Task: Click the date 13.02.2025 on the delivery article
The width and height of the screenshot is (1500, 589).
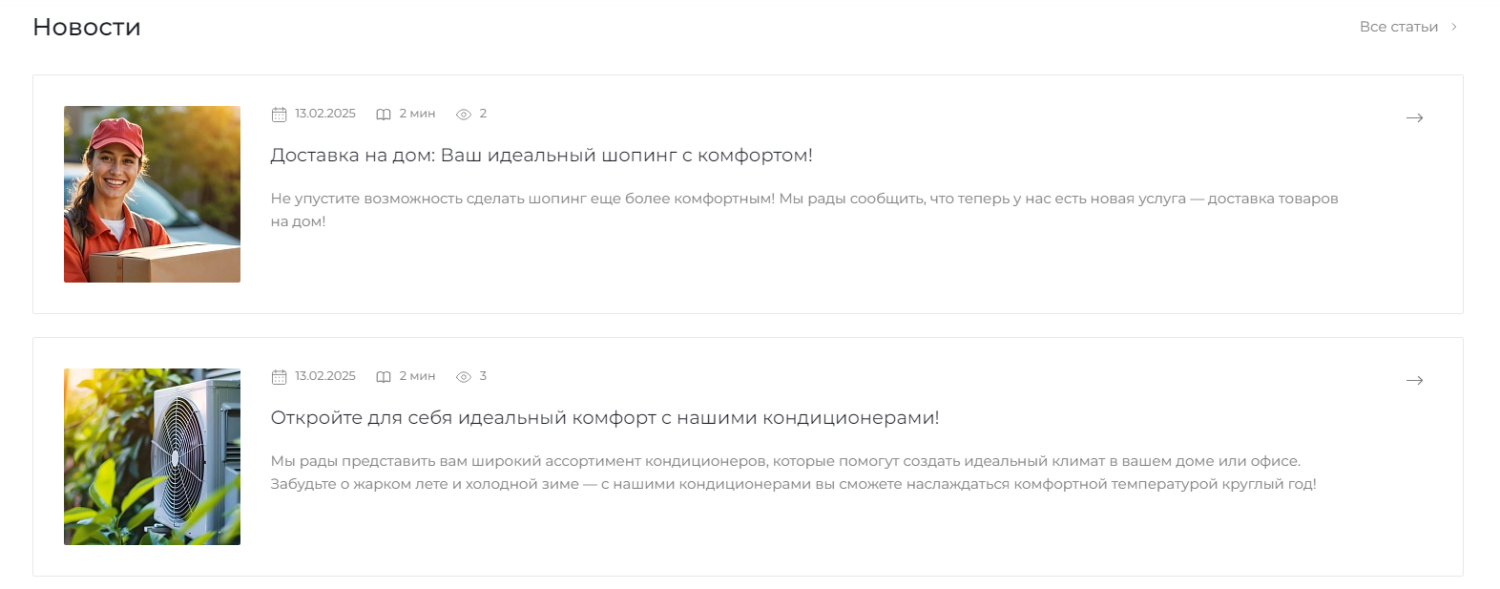Action: [x=325, y=114]
